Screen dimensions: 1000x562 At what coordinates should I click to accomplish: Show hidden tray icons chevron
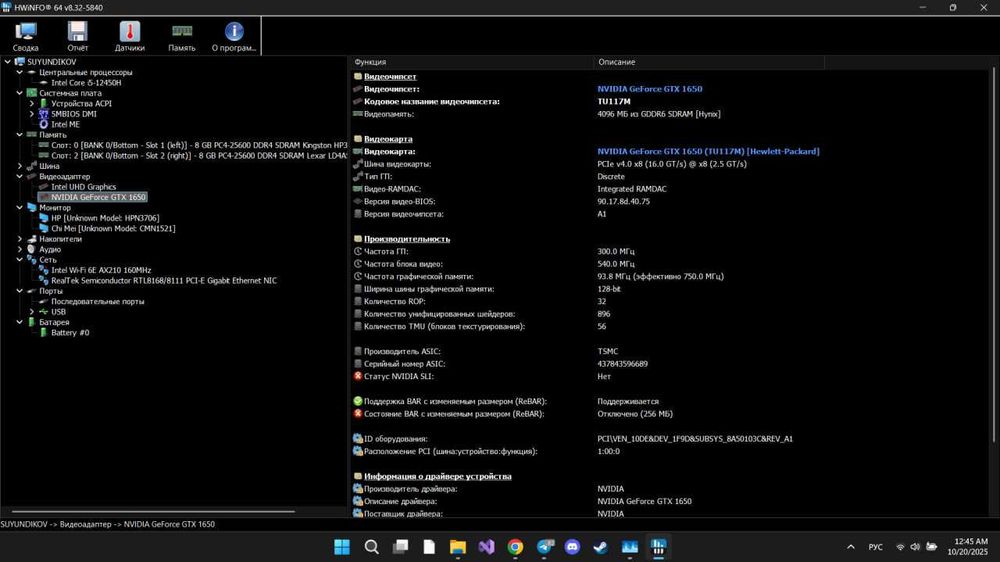pyautogui.click(x=851, y=547)
